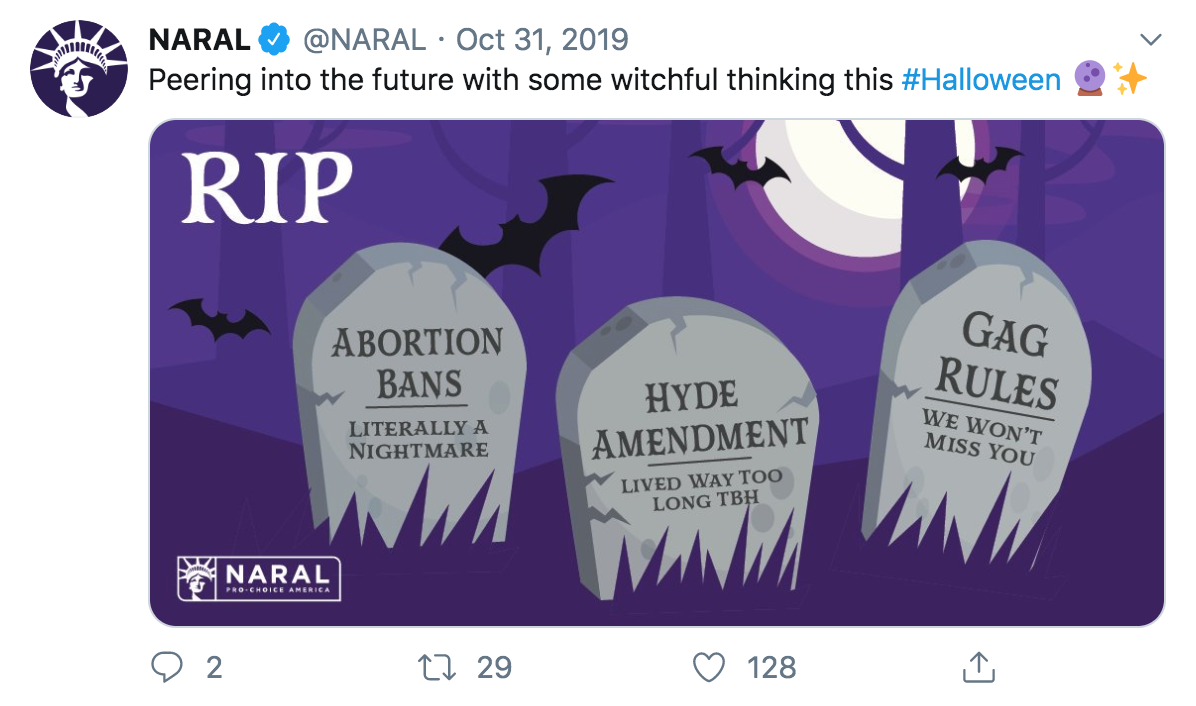This screenshot has height=706, width=1196.
Task: Click NARAL's Statue of Liberty avatar
Action: [79, 69]
